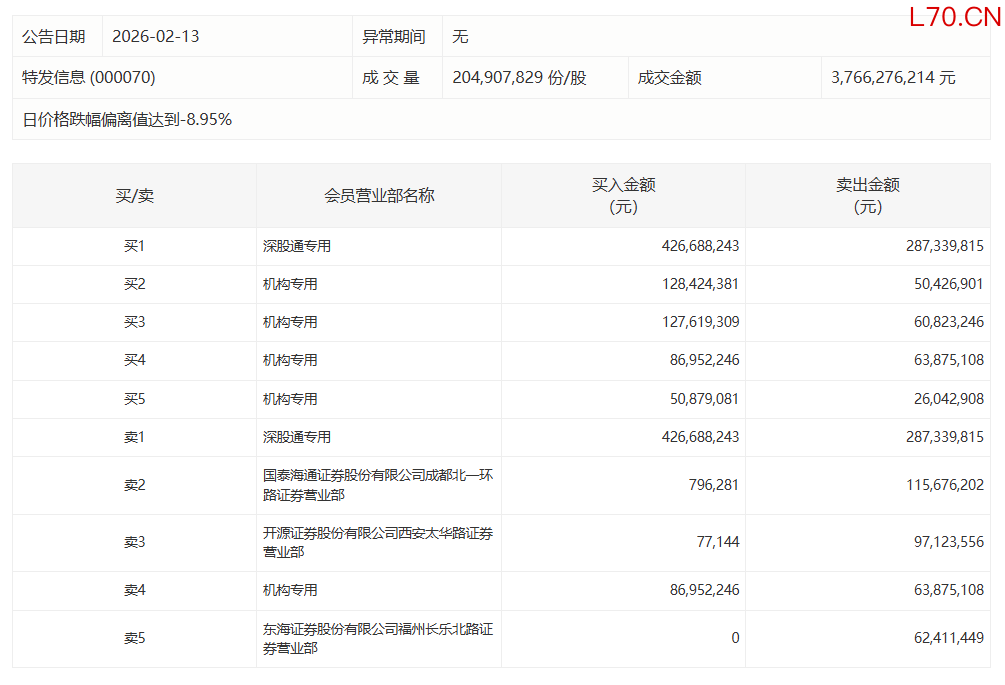1005x685 pixels.
Task: Open 开源证券西安太华路证券营业部 entry
Action: pyautogui.click(x=377, y=542)
